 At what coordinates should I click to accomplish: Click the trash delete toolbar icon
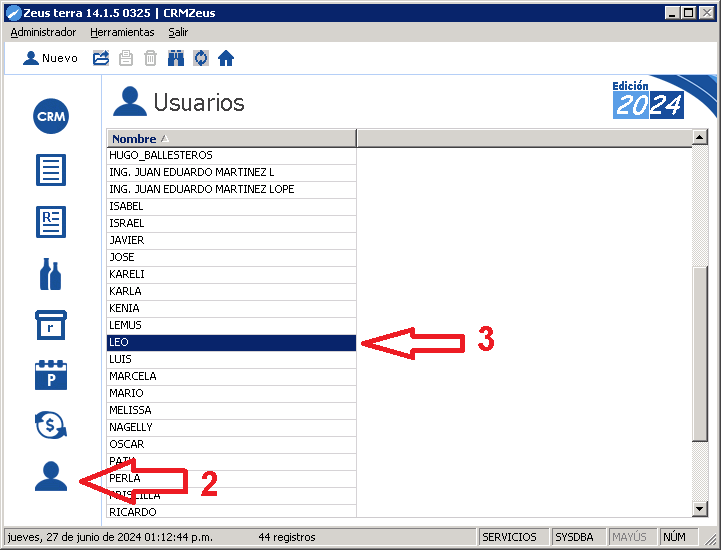pos(150,58)
